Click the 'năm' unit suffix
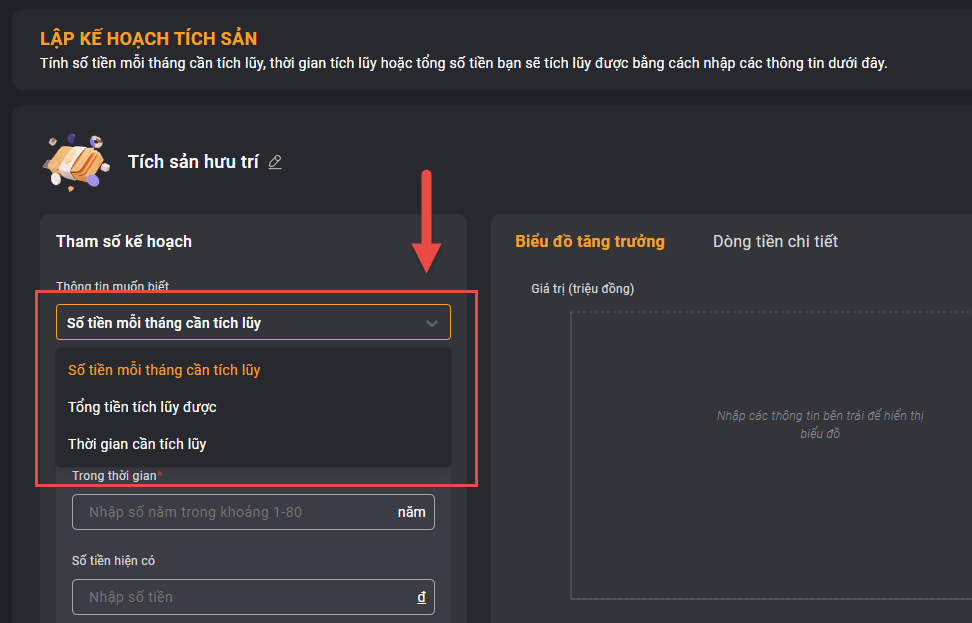Screen dimensions: 972x623 point(412,513)
